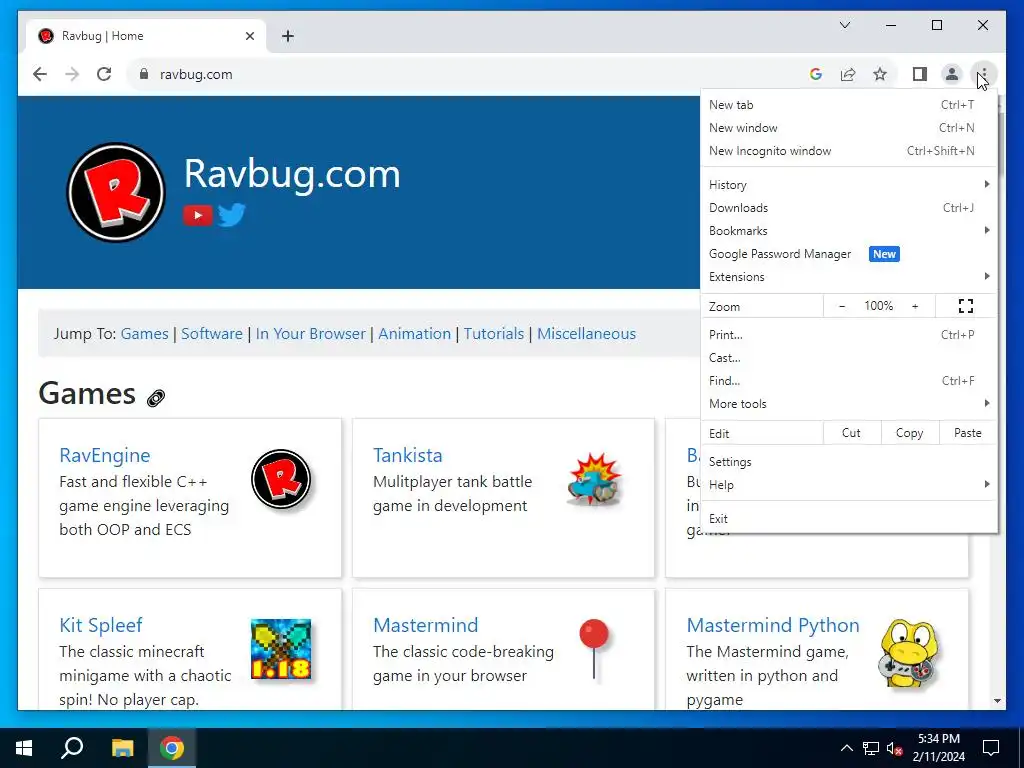Click the forward navigation arrow
Image resolution: width=1024 pixels, height=768 pixels.
coord(72,74)
